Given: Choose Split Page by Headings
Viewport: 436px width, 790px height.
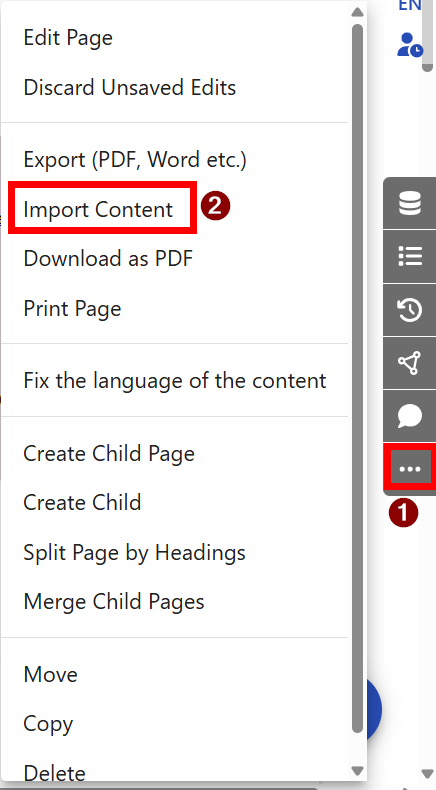Looking at the screenshot, I should [135, 553].
